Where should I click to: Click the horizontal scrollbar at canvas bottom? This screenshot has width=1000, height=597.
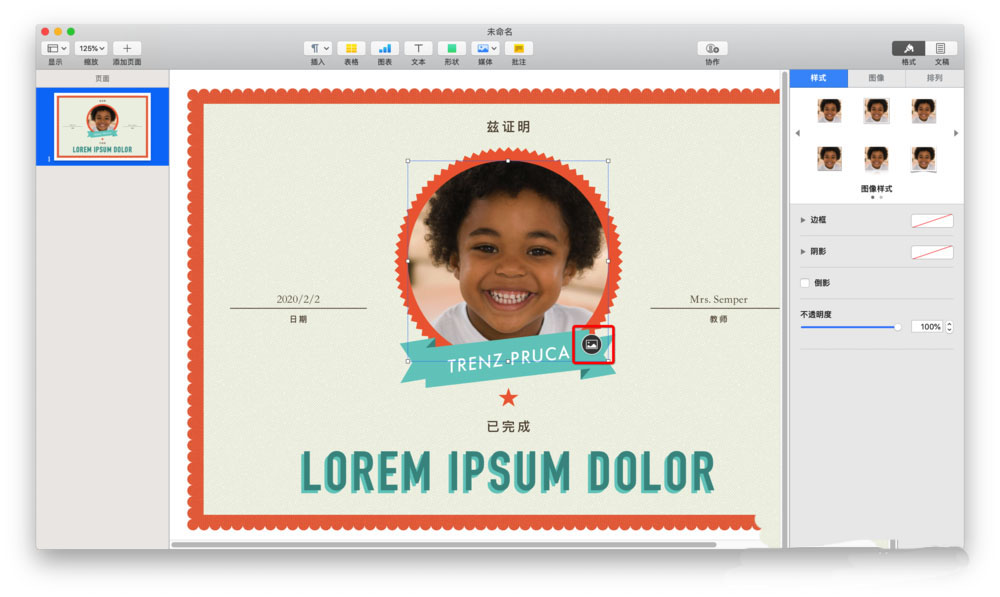(443, 545)
